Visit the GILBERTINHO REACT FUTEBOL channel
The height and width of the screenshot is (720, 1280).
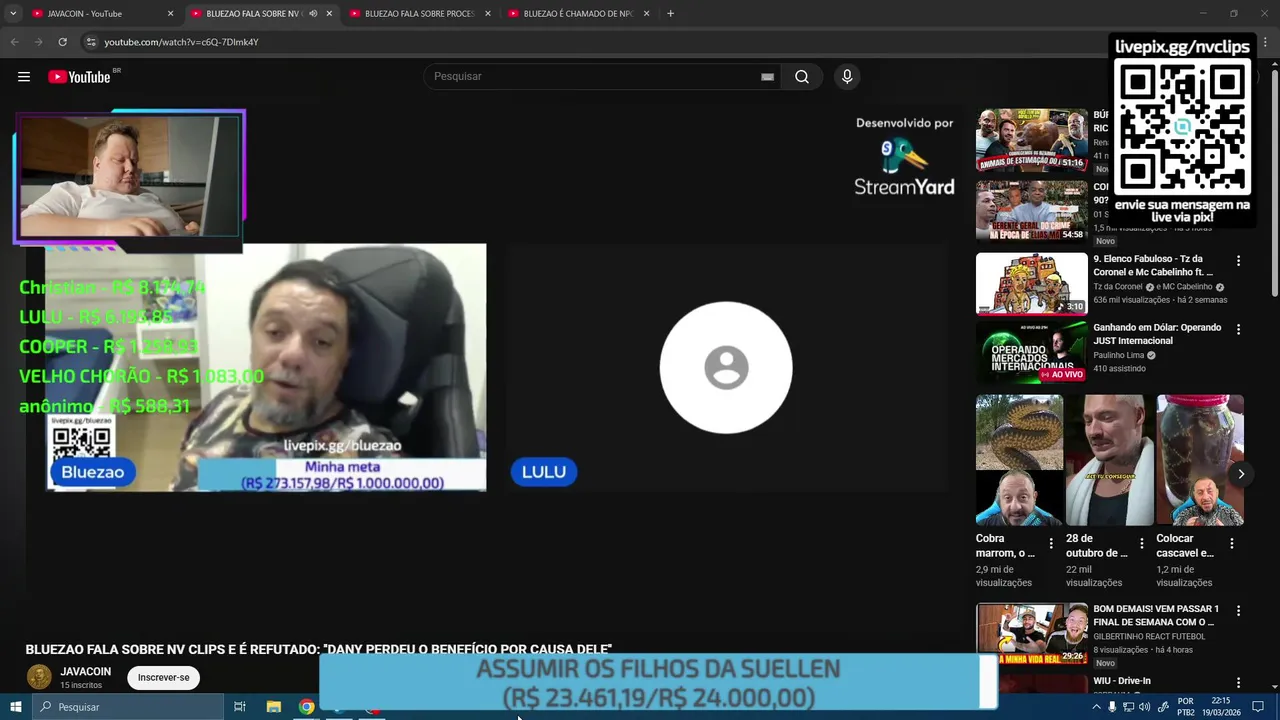(1149, 636)
